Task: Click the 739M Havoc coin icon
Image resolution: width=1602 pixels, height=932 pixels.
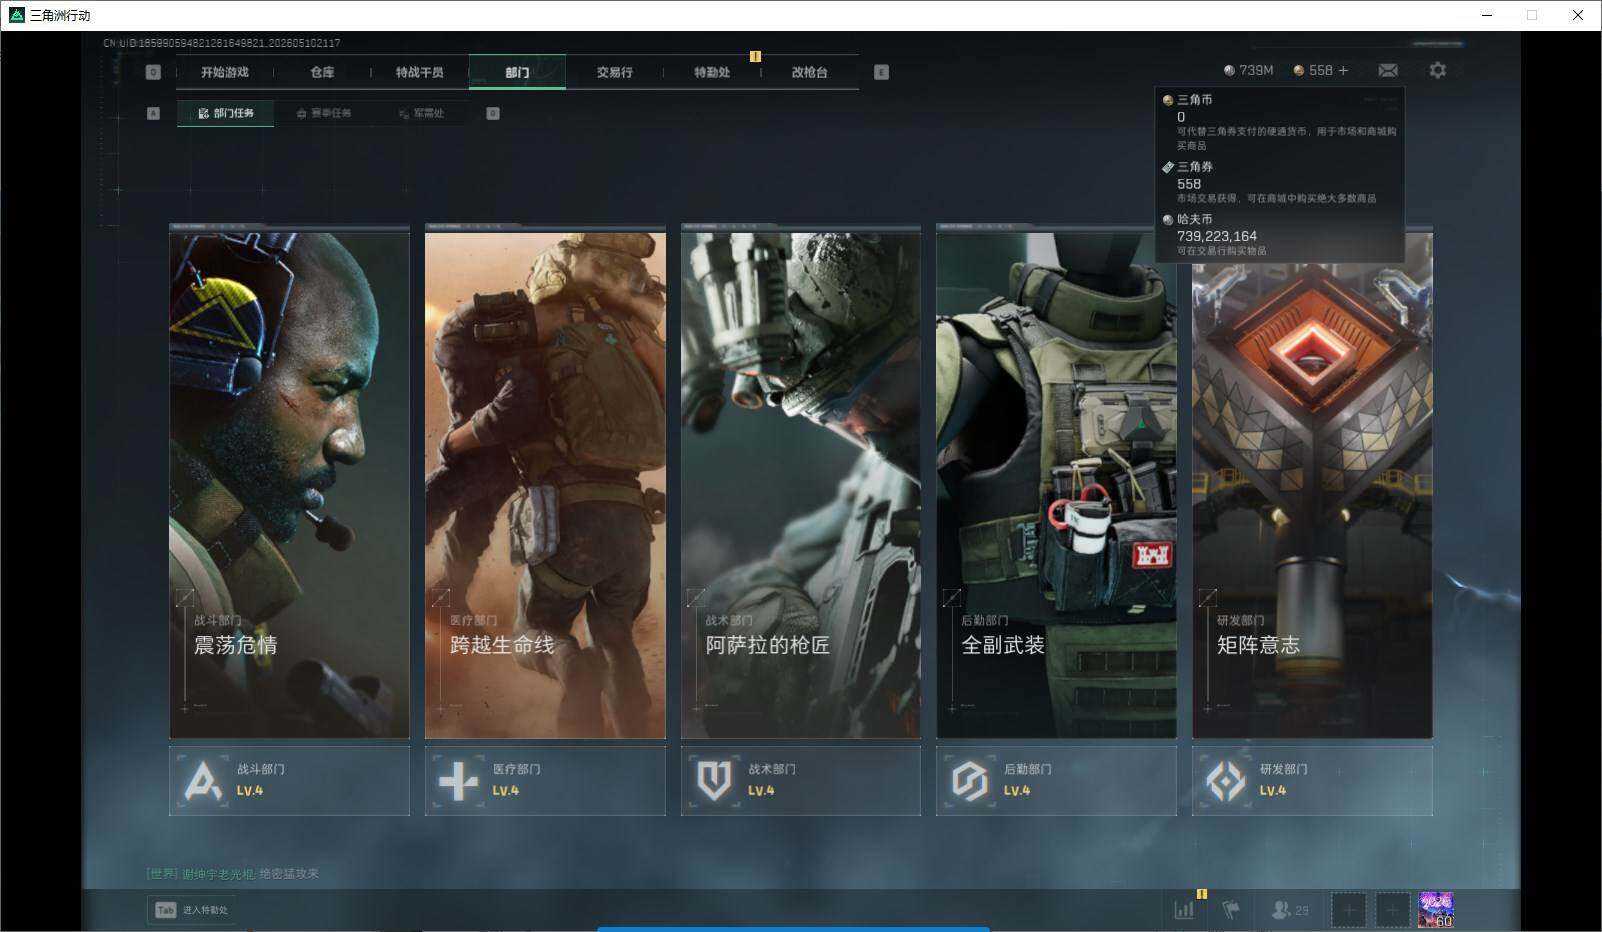Action: click(x=1229, y=70)
